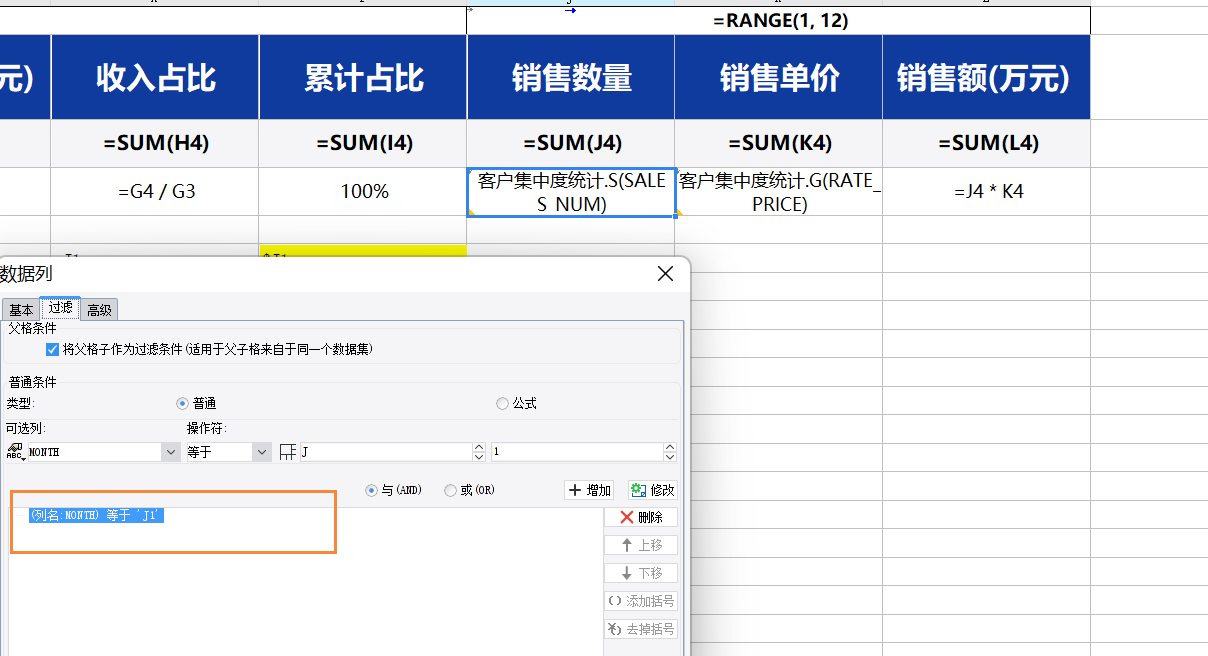Toggle 将父格子作为过滤条件 checkbox
1208x656 pixels.
coord(53,350)
